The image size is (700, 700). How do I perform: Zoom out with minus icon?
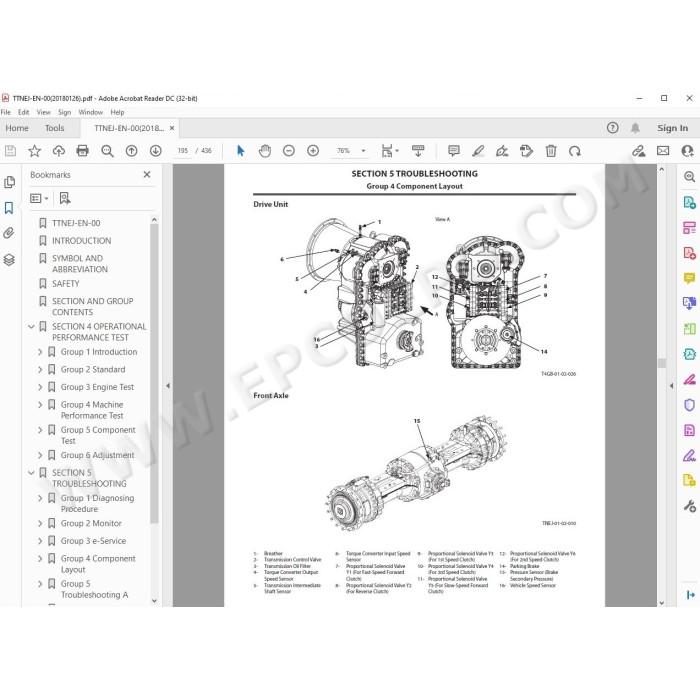pyautogui.click(x=289, y=151)
